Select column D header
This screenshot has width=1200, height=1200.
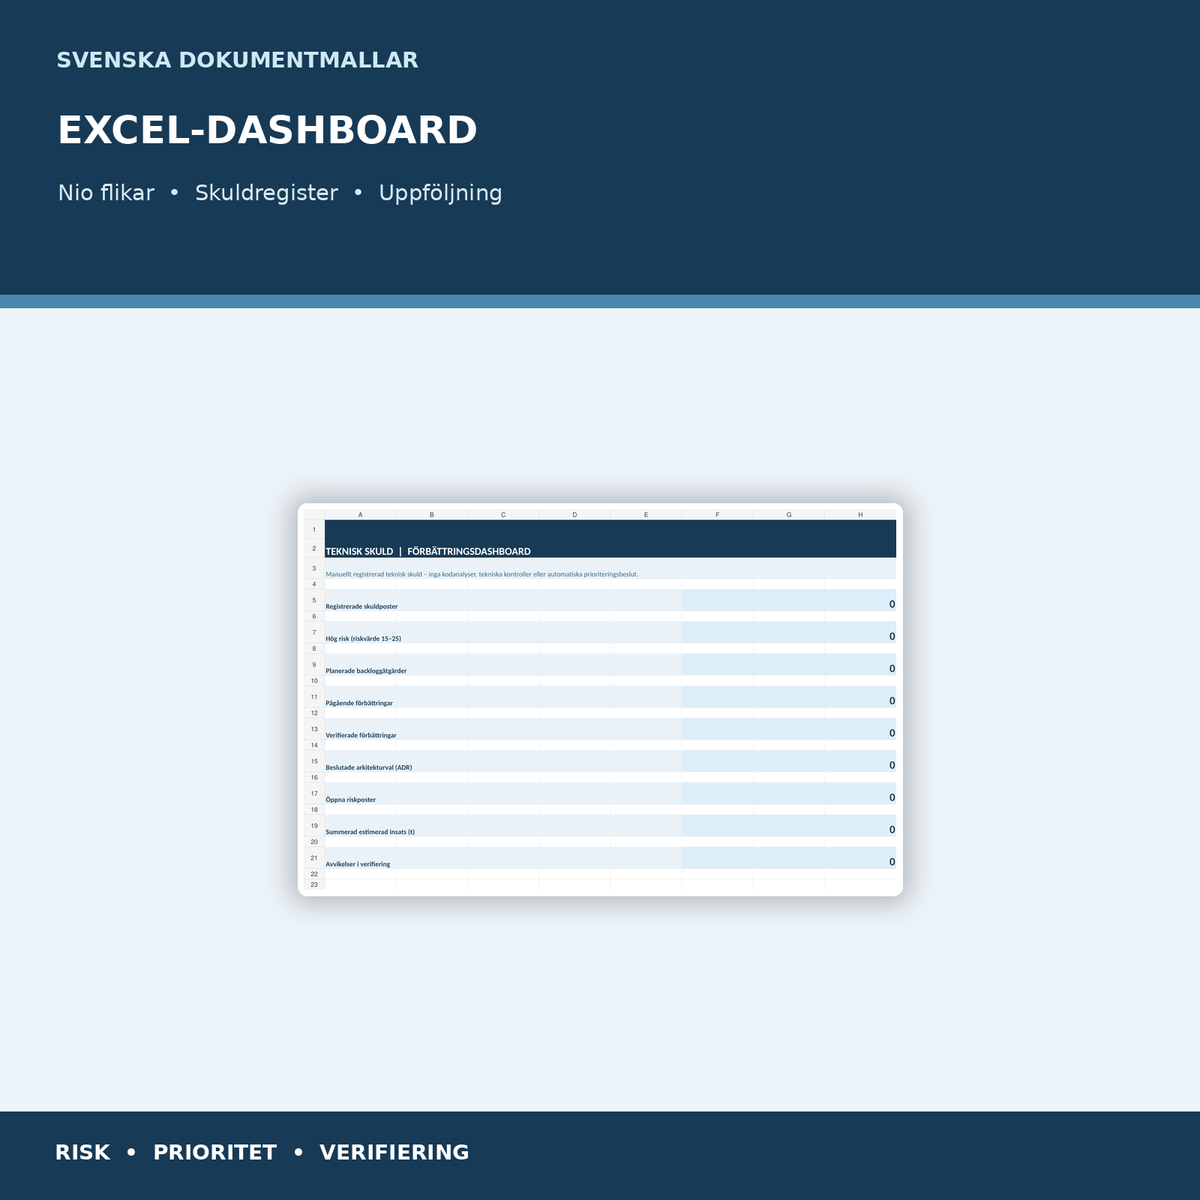(x=575, y=514)
